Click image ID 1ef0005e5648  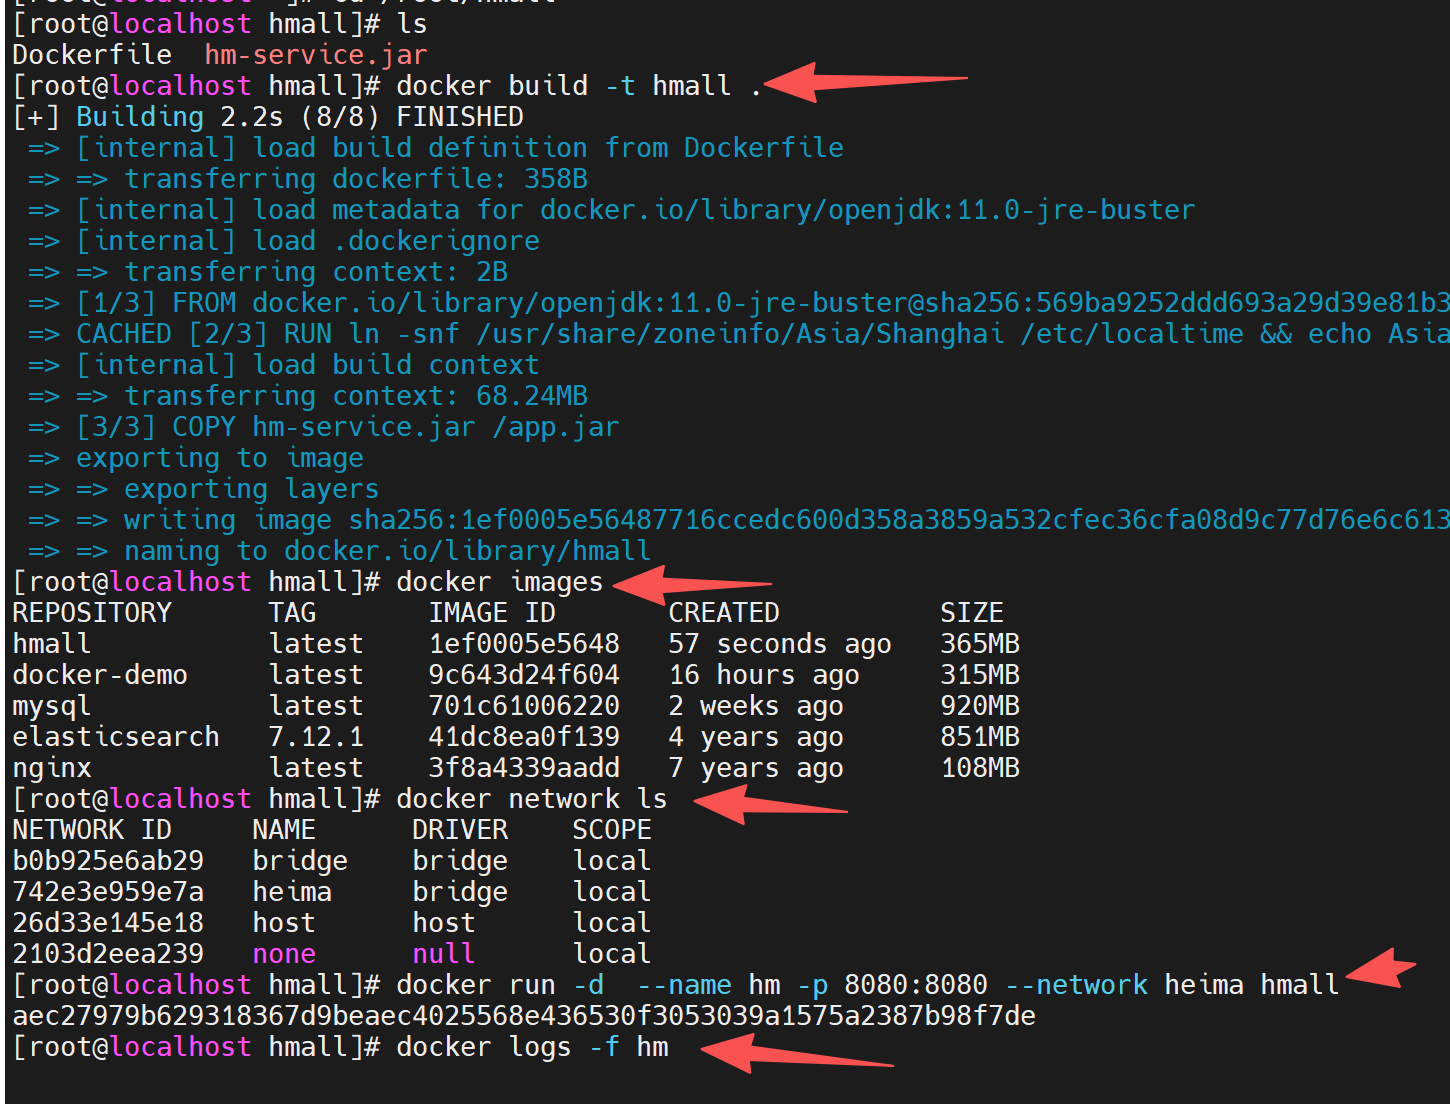click(524, 644)
